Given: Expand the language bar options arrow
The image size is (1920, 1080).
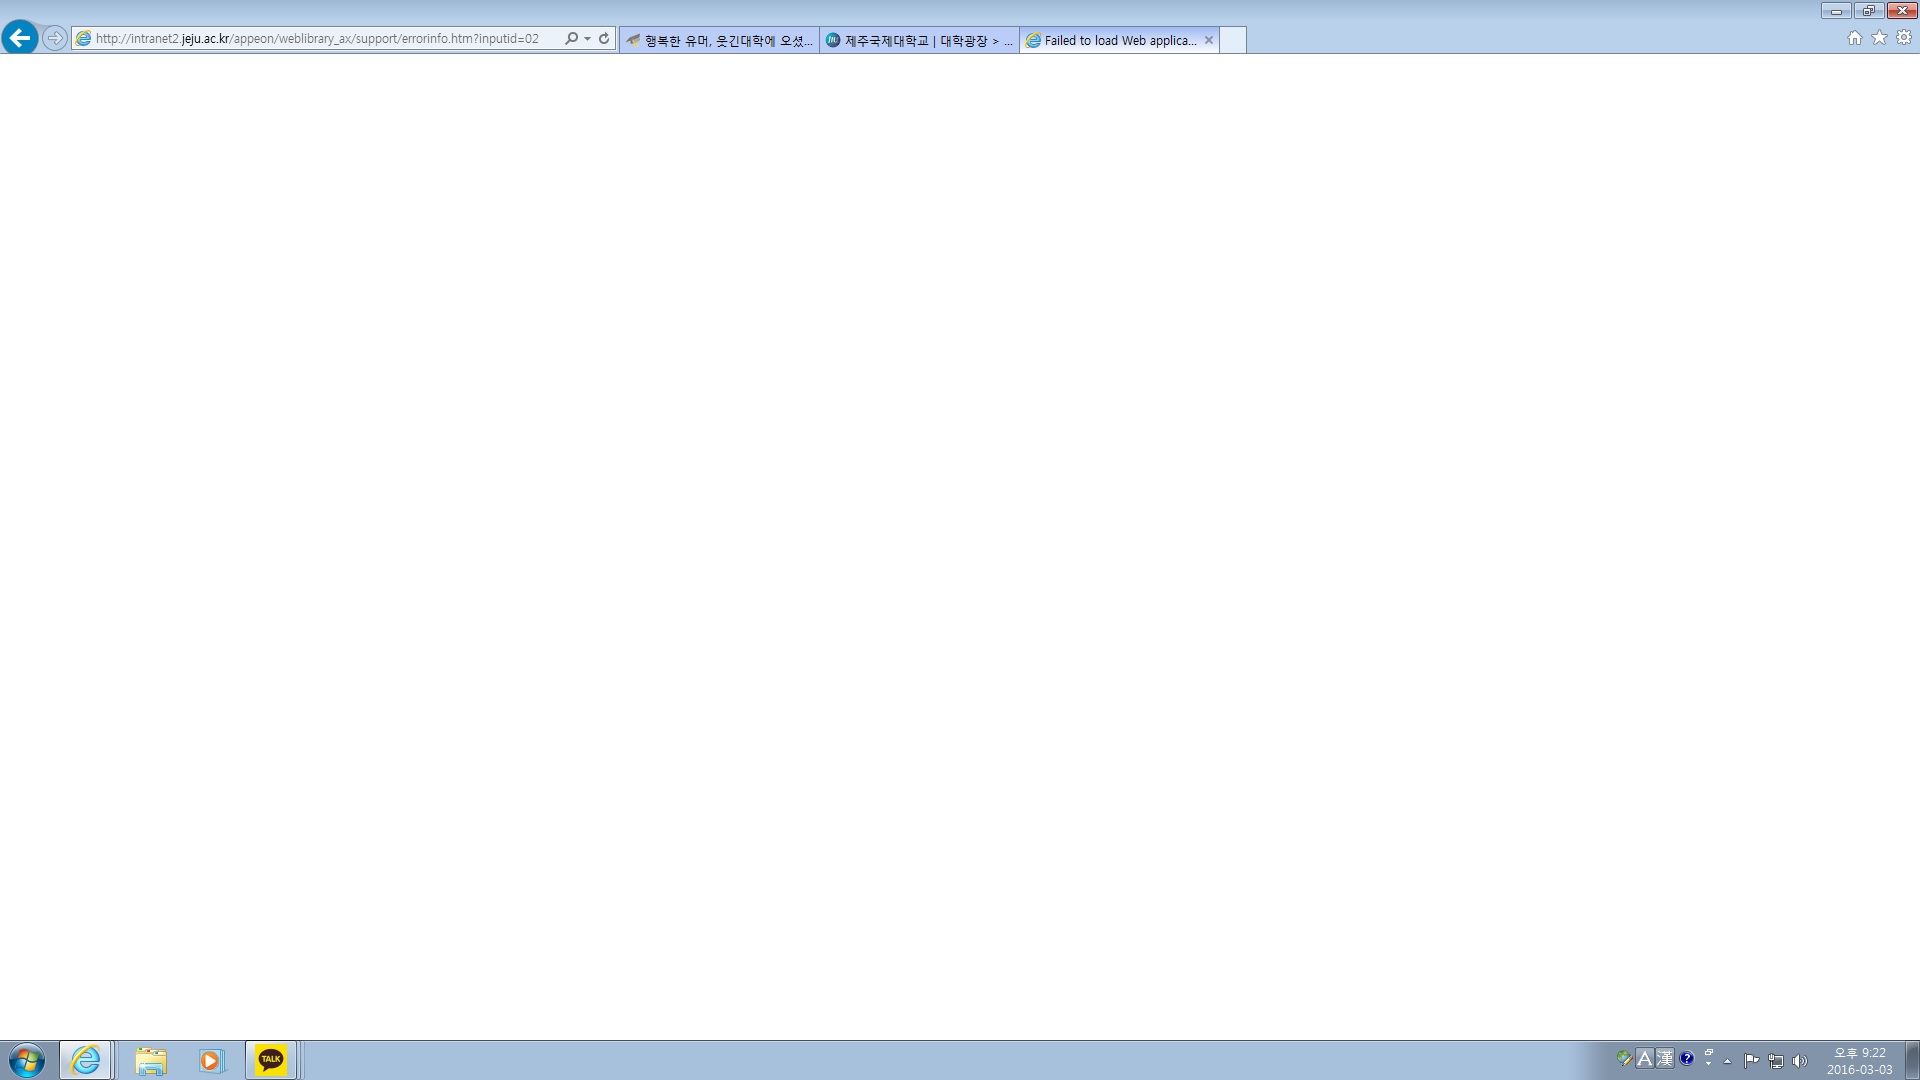Looking at the screenshot, I should click(x=1708, y=1064).
